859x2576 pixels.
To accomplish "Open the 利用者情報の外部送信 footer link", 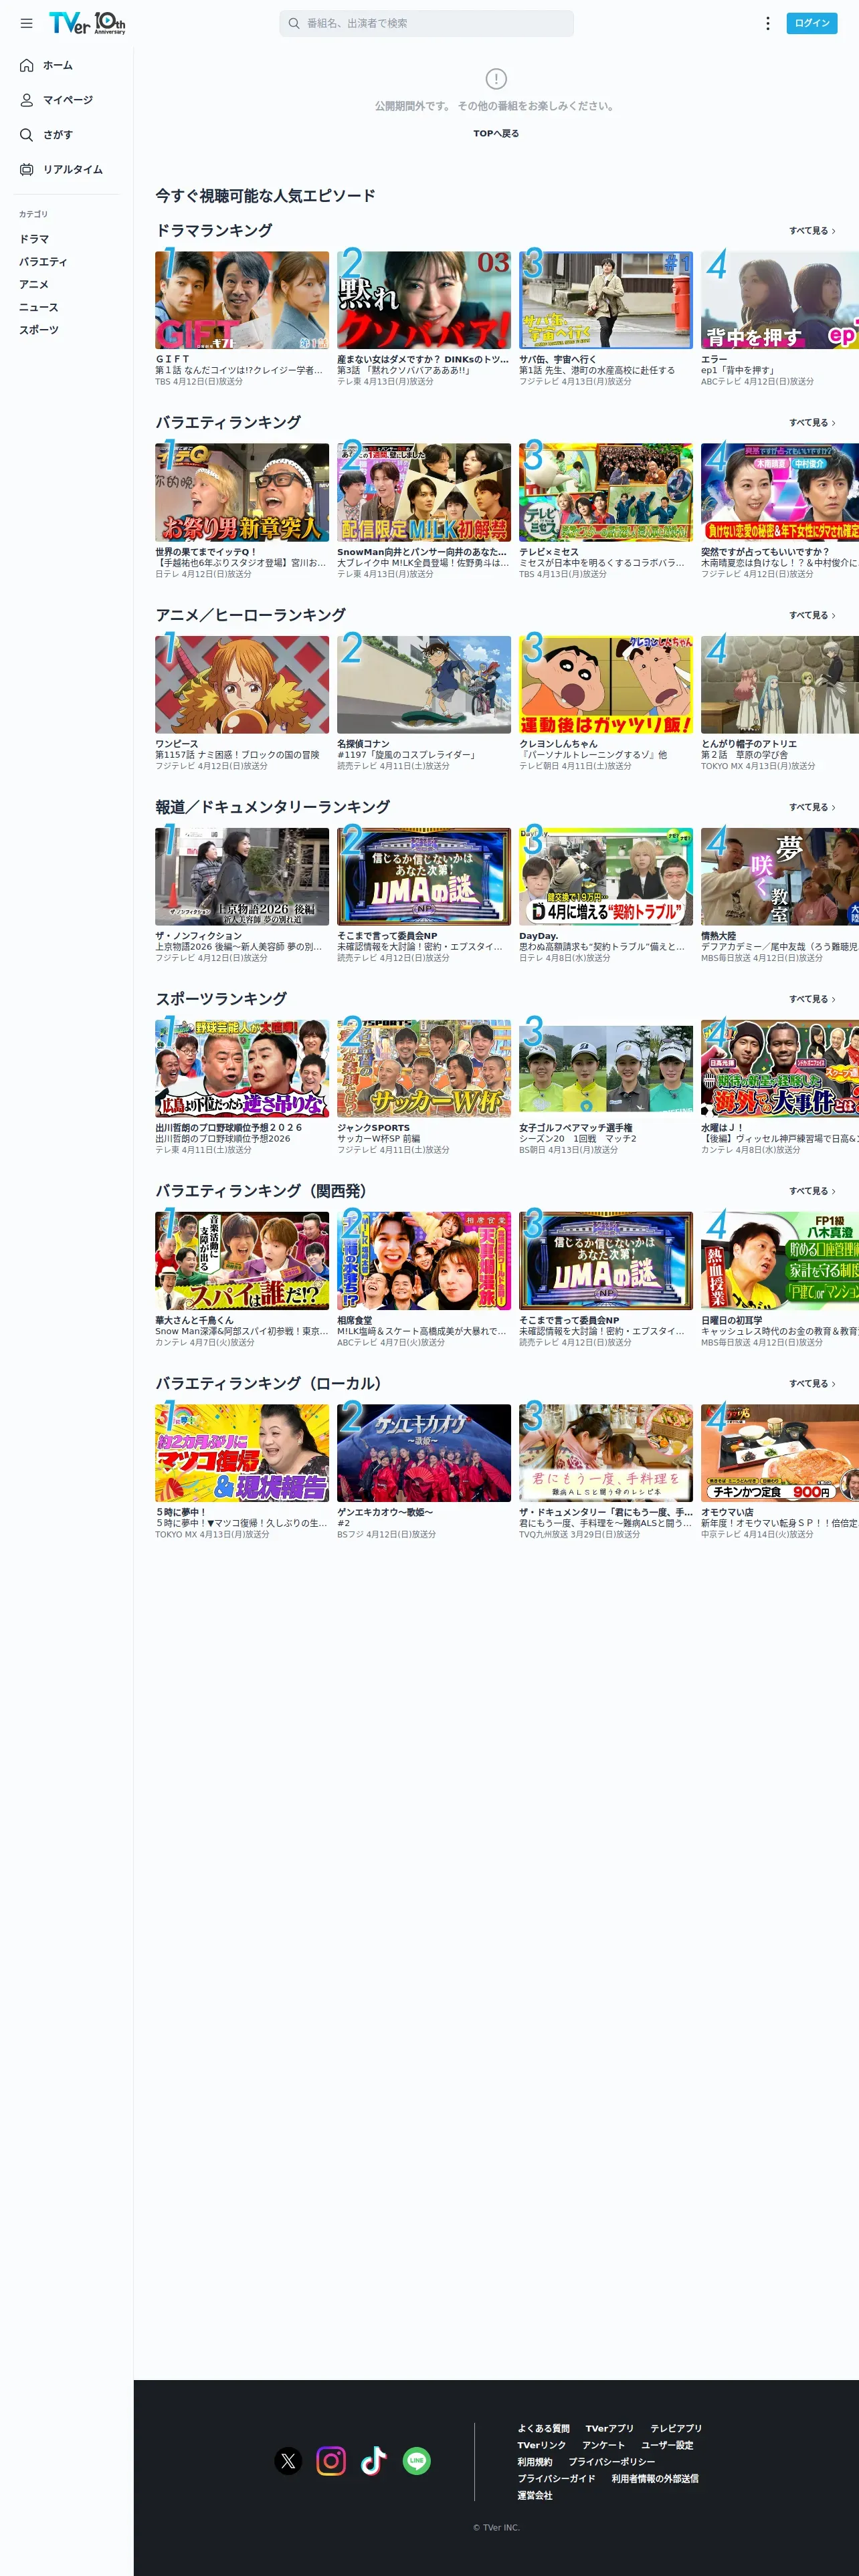I will coord(655,2479).
